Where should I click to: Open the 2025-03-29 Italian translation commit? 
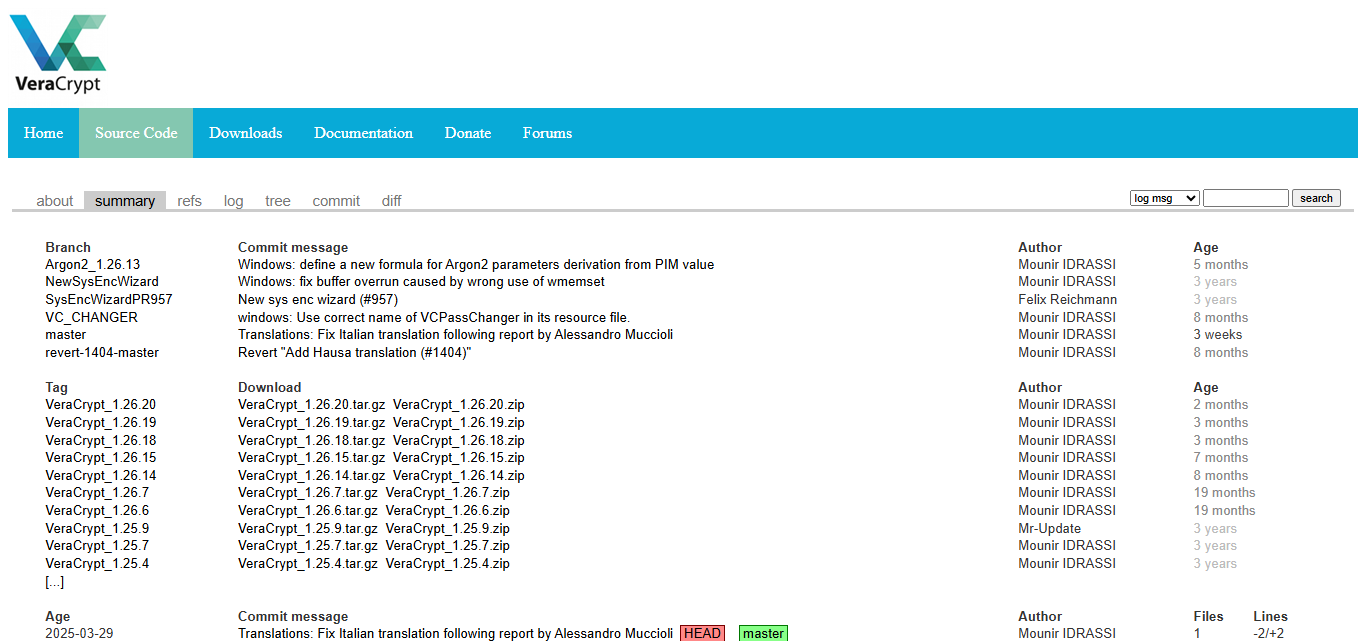[455, 633]
